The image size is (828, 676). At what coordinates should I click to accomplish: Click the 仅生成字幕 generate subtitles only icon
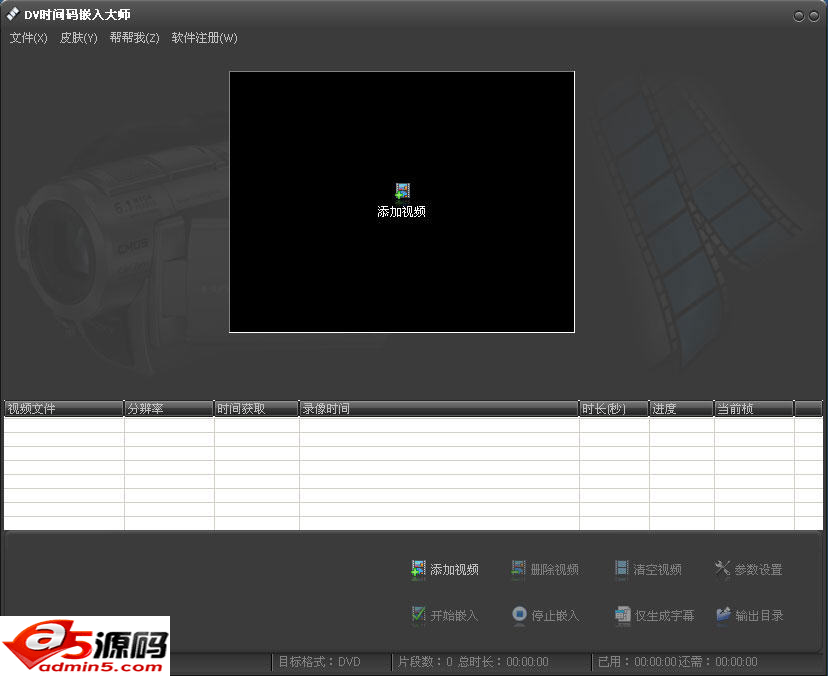pyautogui.click(x=621, y=615)
